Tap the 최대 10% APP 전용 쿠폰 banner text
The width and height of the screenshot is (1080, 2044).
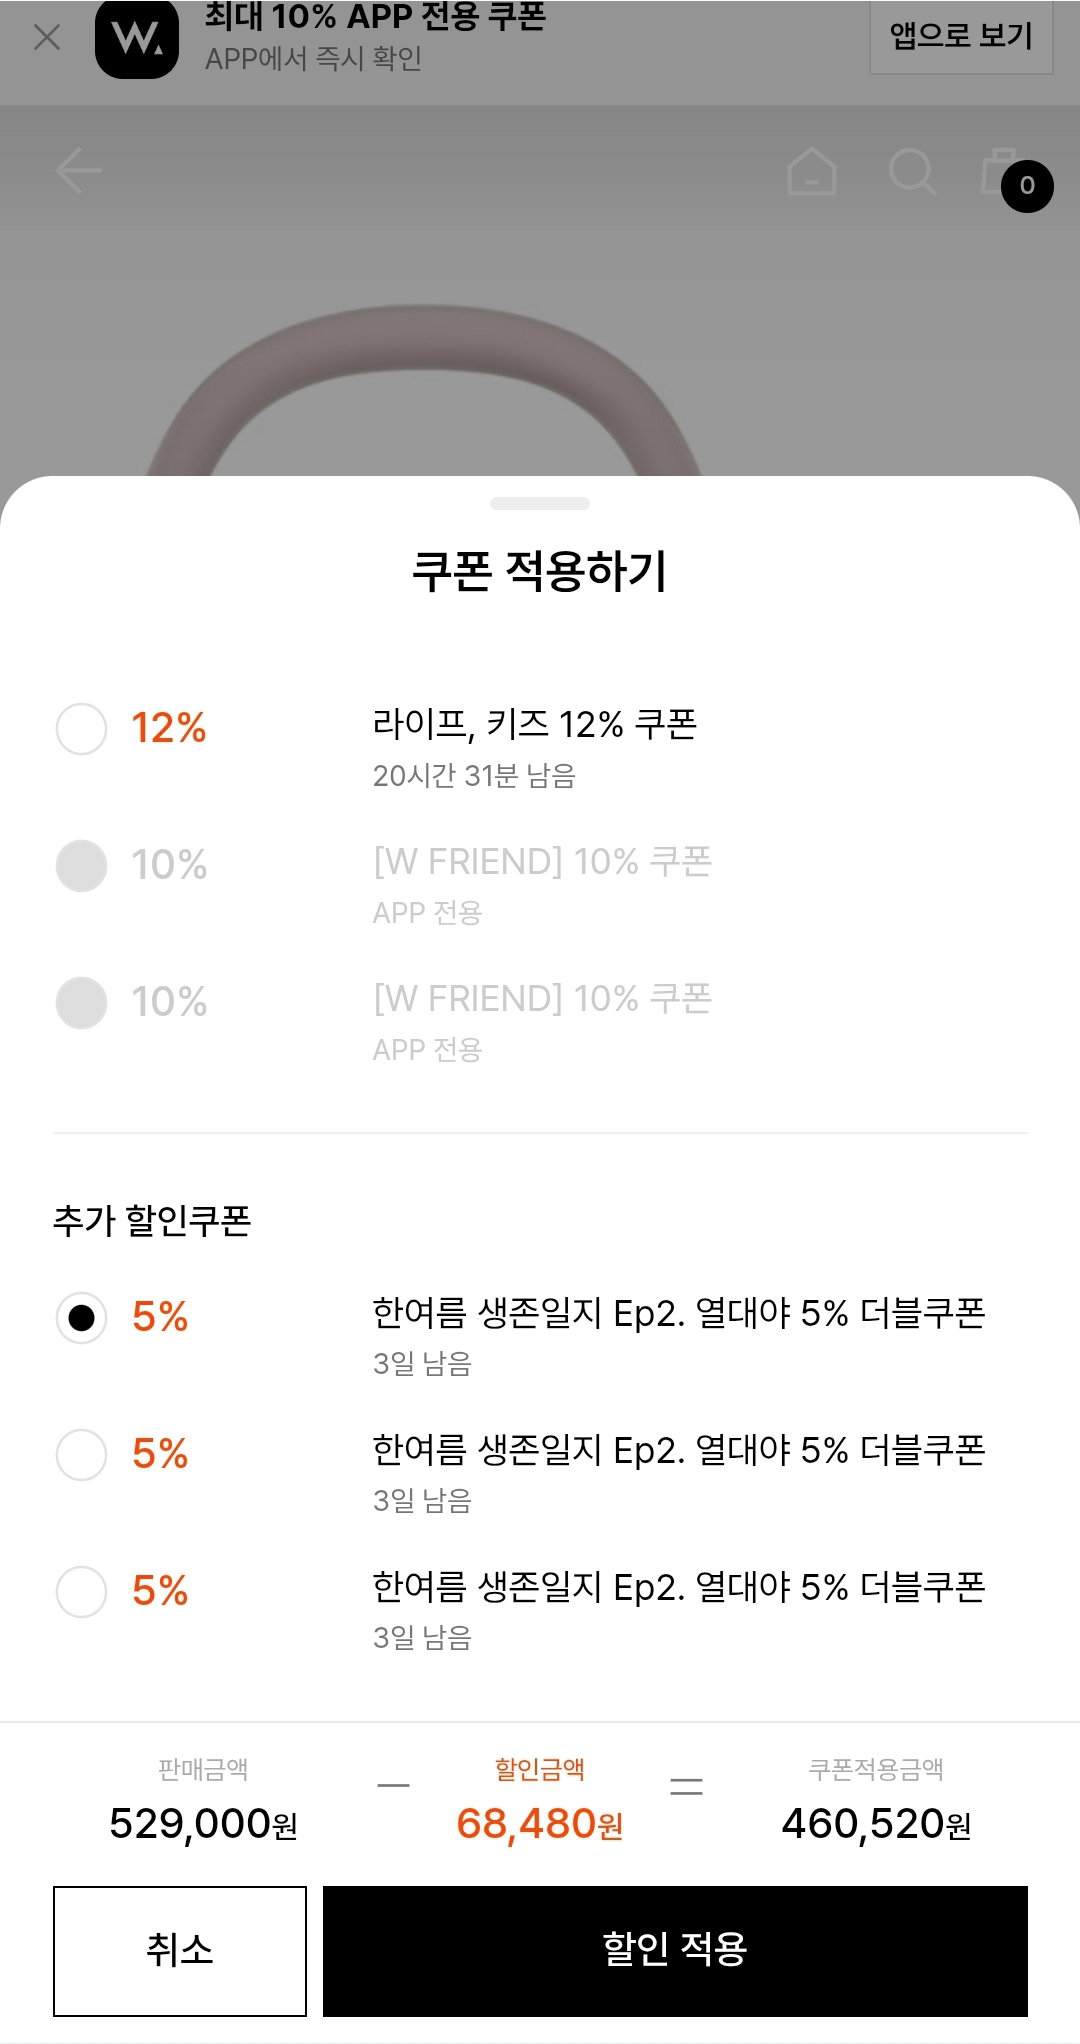click(x=375, y=16)
